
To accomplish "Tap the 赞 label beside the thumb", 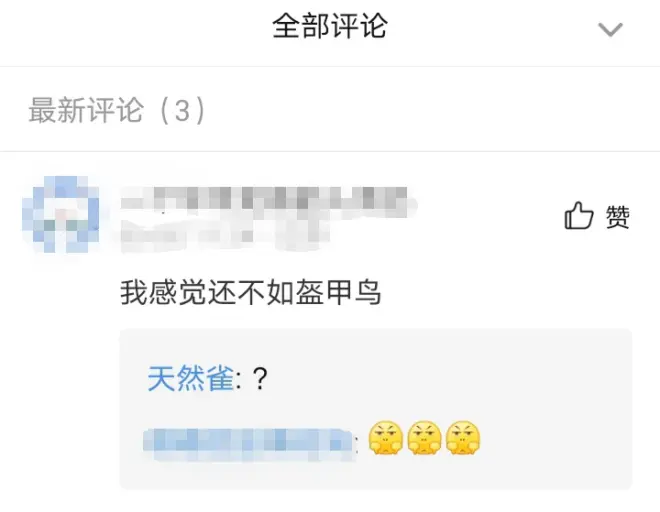I will (617, 217).
